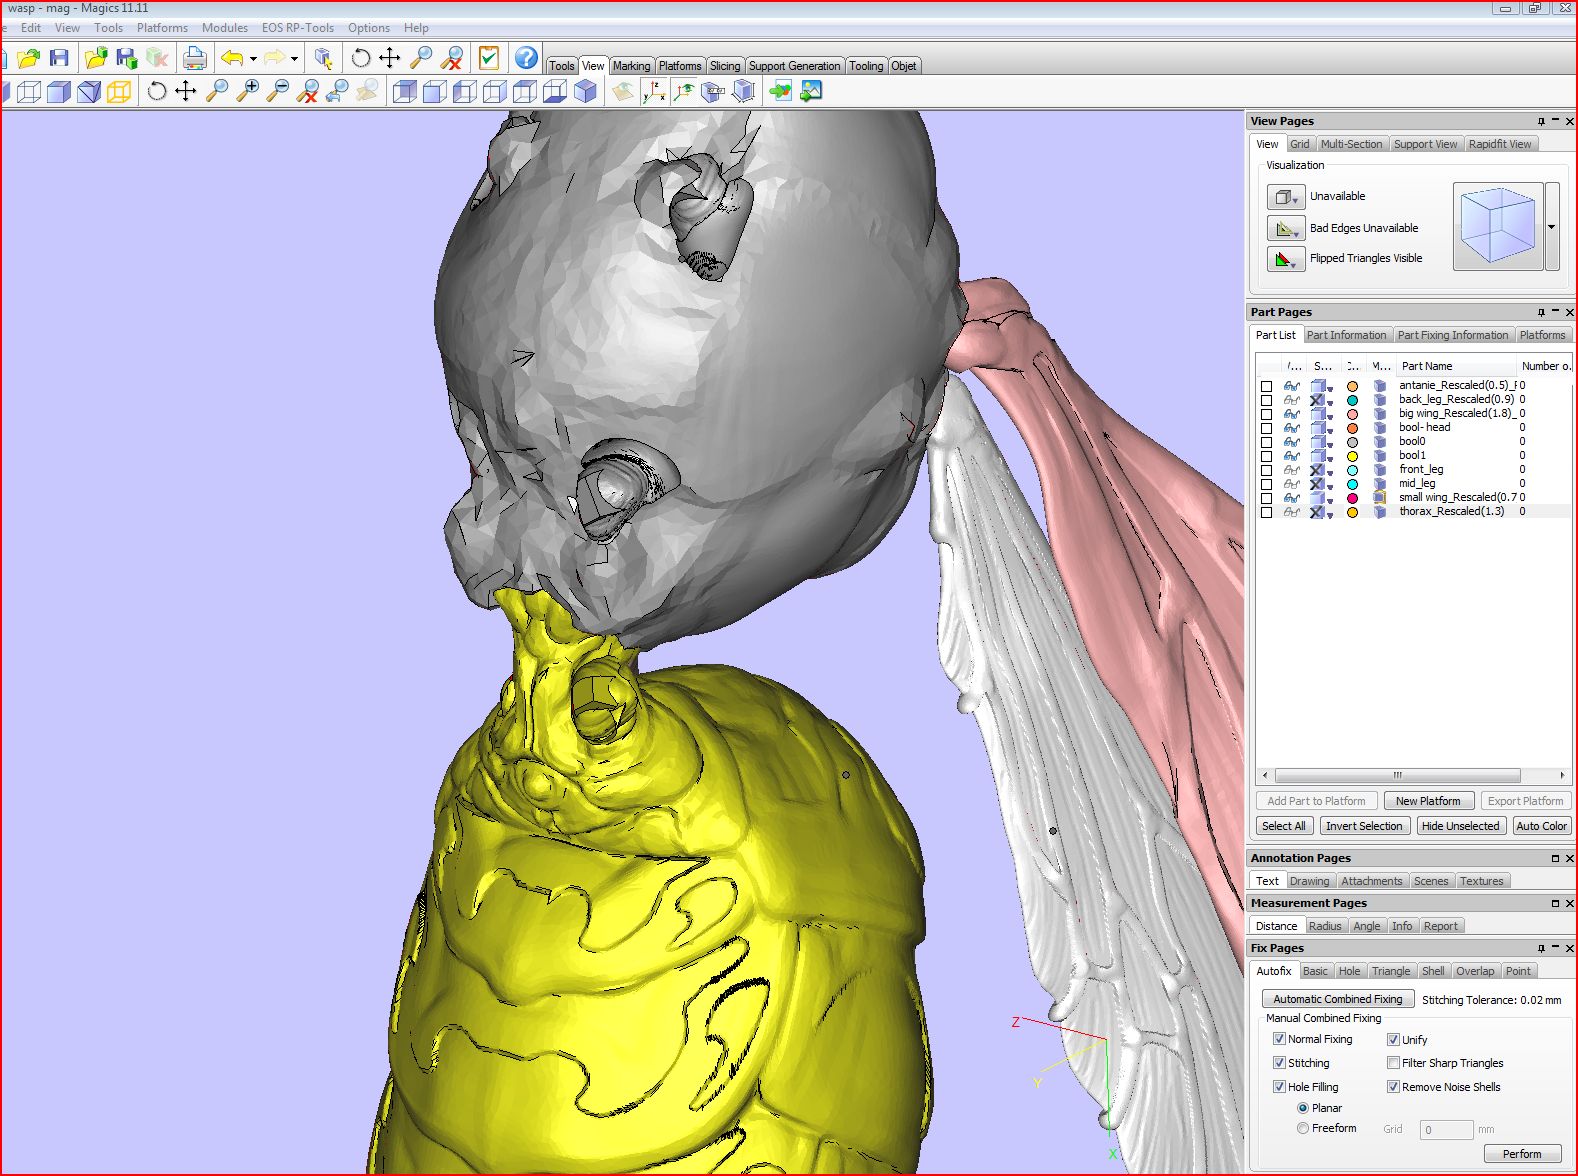Enable Filter Sharp Triangles checkbox
Screen dimensions: 1578x1176
1393,1063
